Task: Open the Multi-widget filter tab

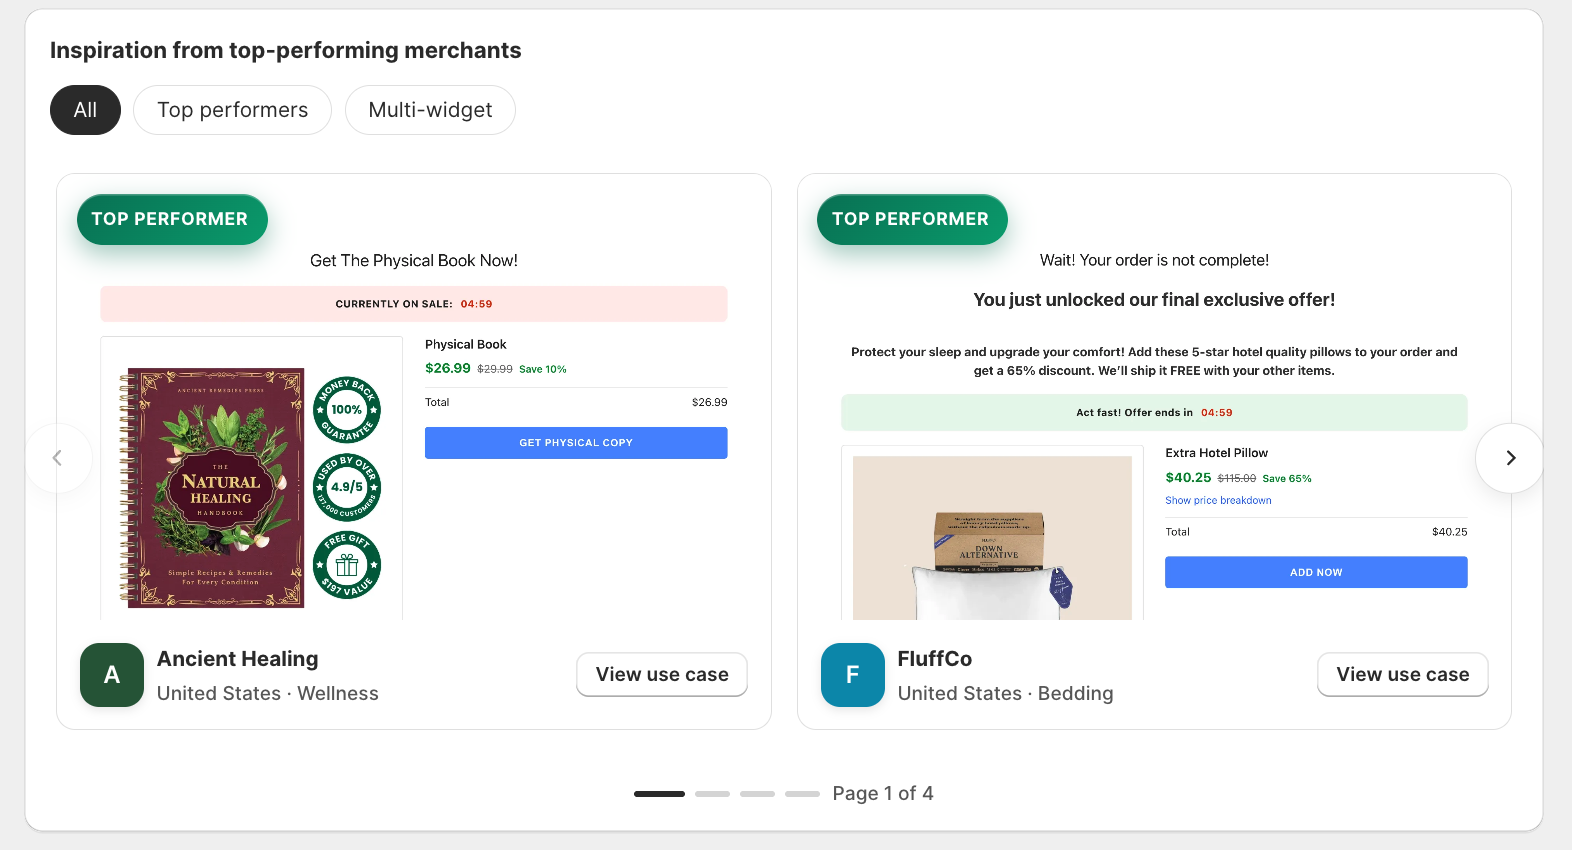Action: click(x=430, y=110)
